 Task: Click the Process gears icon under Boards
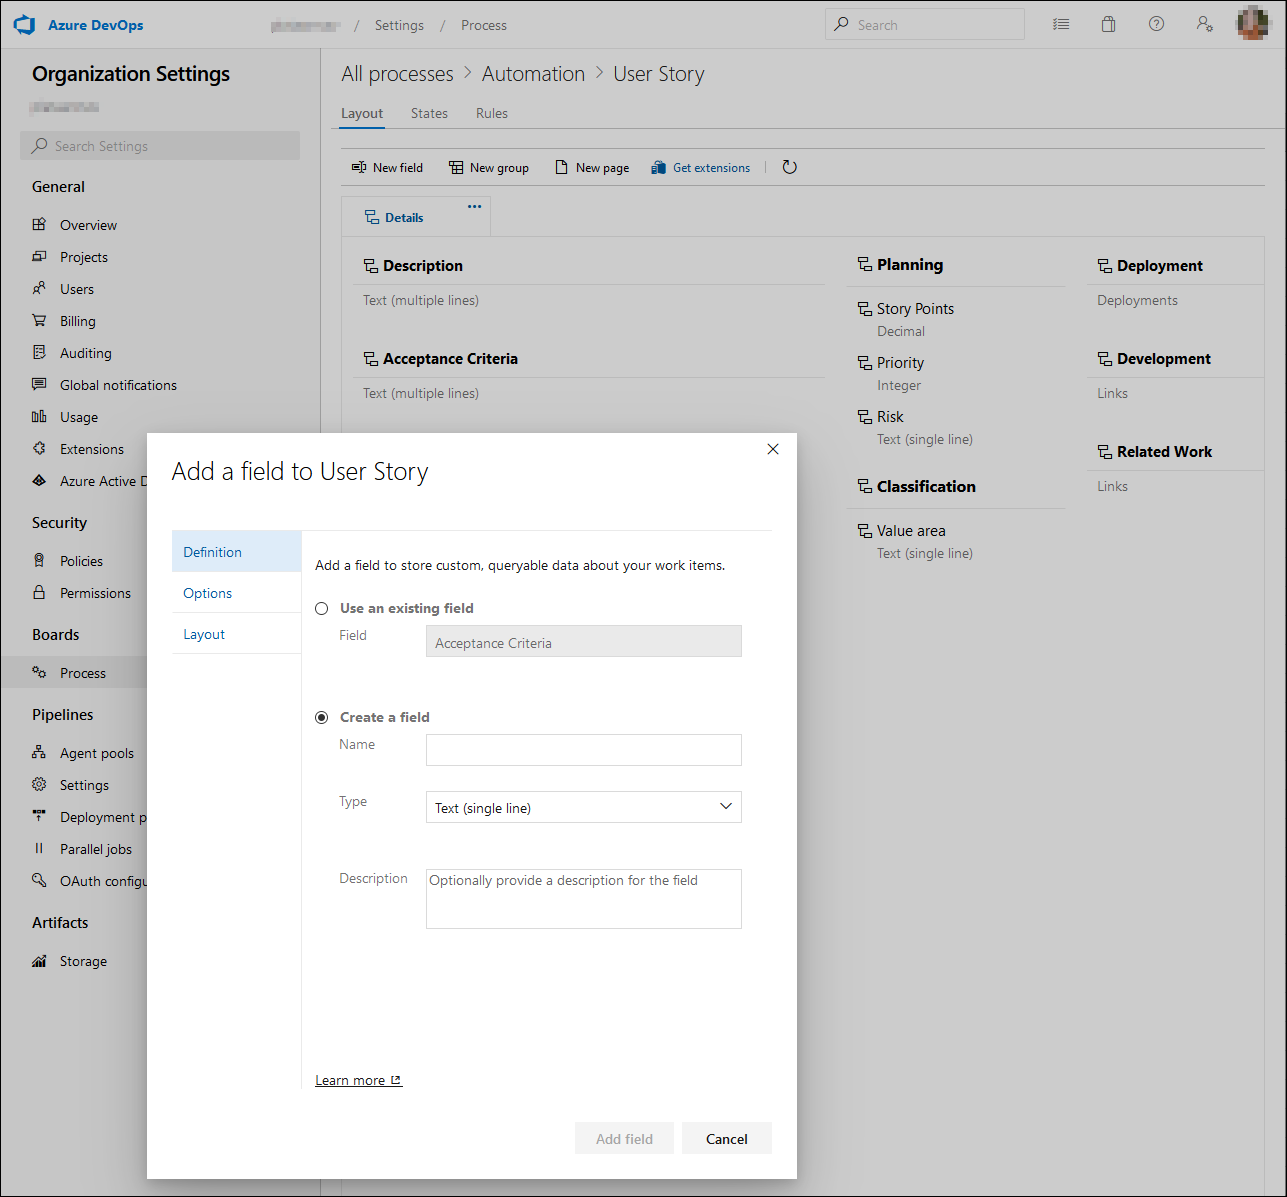(x=39, y=672)
